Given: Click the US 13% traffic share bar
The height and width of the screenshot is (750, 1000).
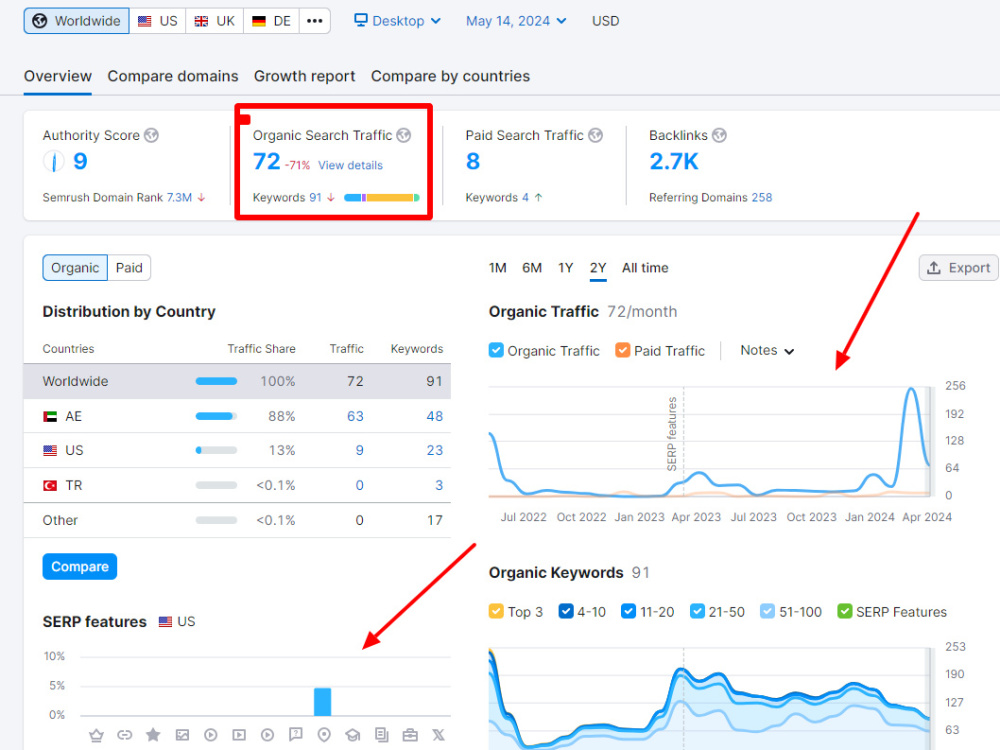Looking at the screenshot, I should [x=216, y=450].
